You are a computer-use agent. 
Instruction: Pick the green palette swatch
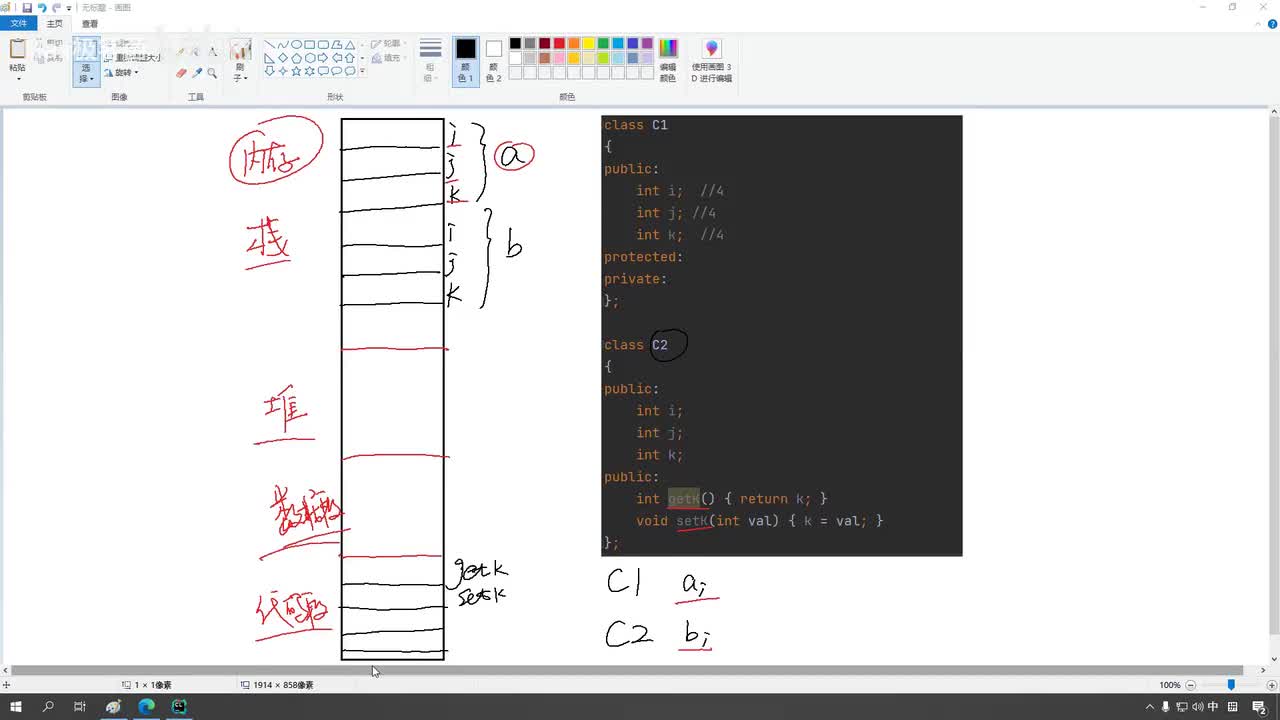(603, 44)
